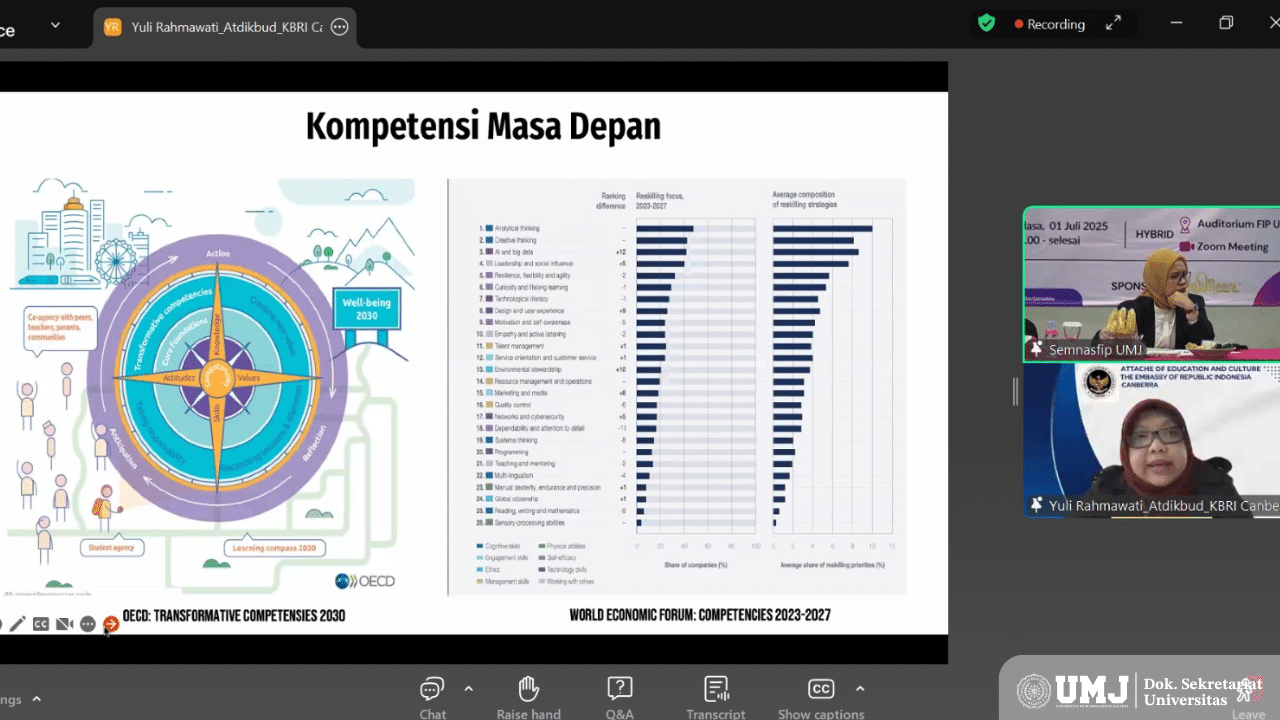
Task: Click the OECD Transformative Competensies caption
Action: point(234,616)
